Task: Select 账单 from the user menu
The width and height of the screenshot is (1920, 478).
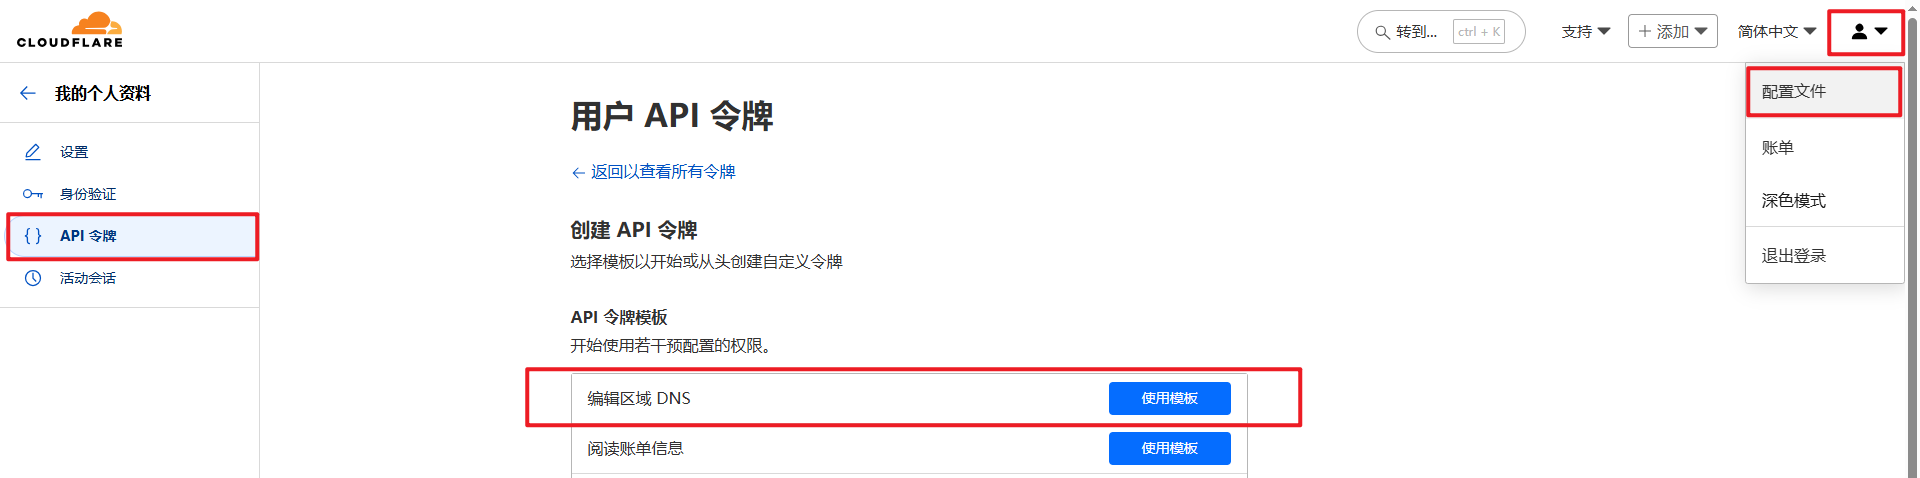Action: [1778, 147]
